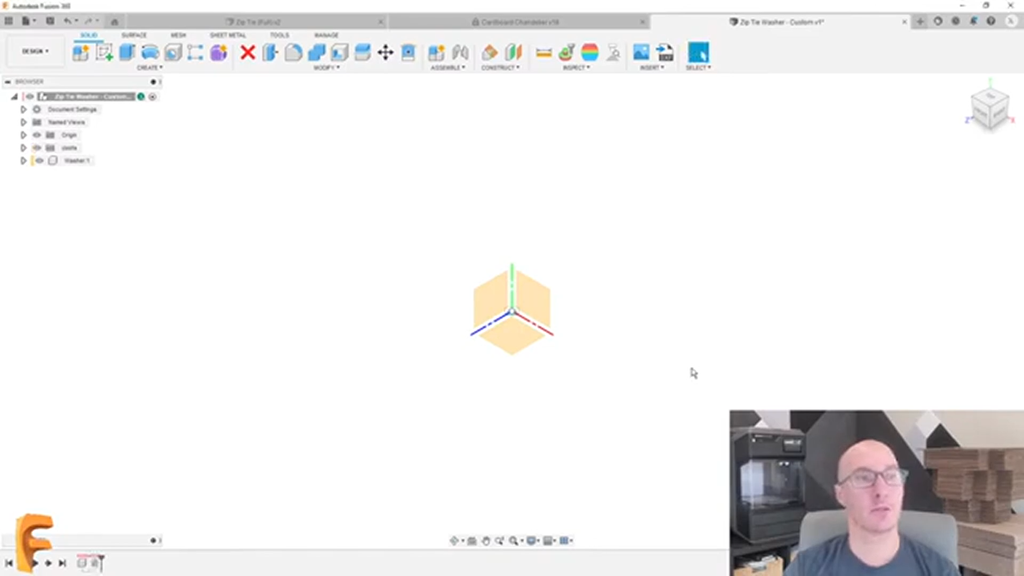Click the Create Sketch tool icon

point(104,52)
